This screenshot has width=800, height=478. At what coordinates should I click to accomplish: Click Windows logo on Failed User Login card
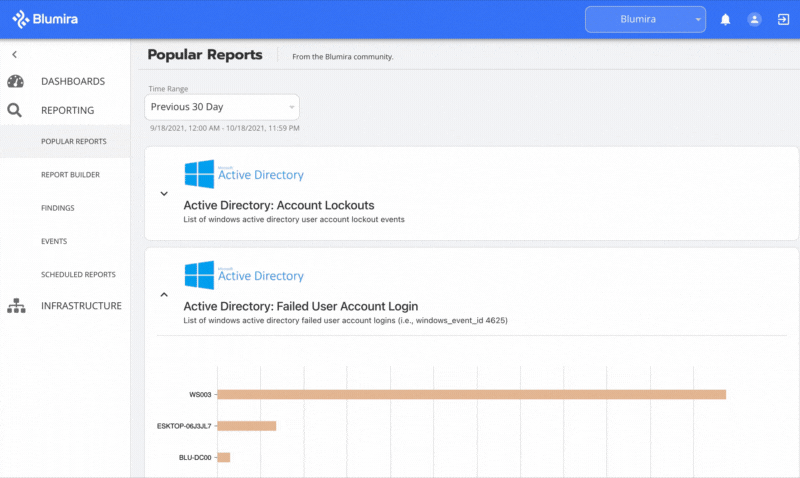coord(199,275)
